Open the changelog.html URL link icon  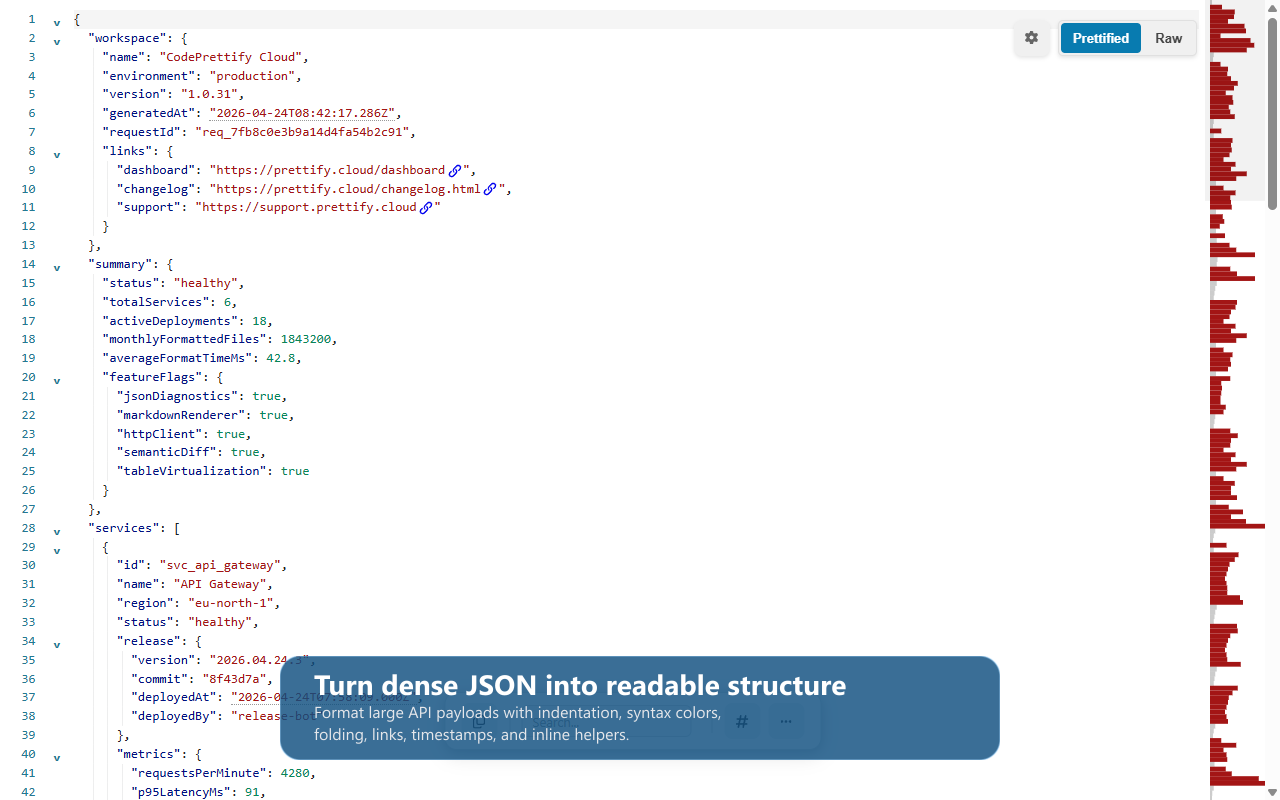tap(490, 189)
